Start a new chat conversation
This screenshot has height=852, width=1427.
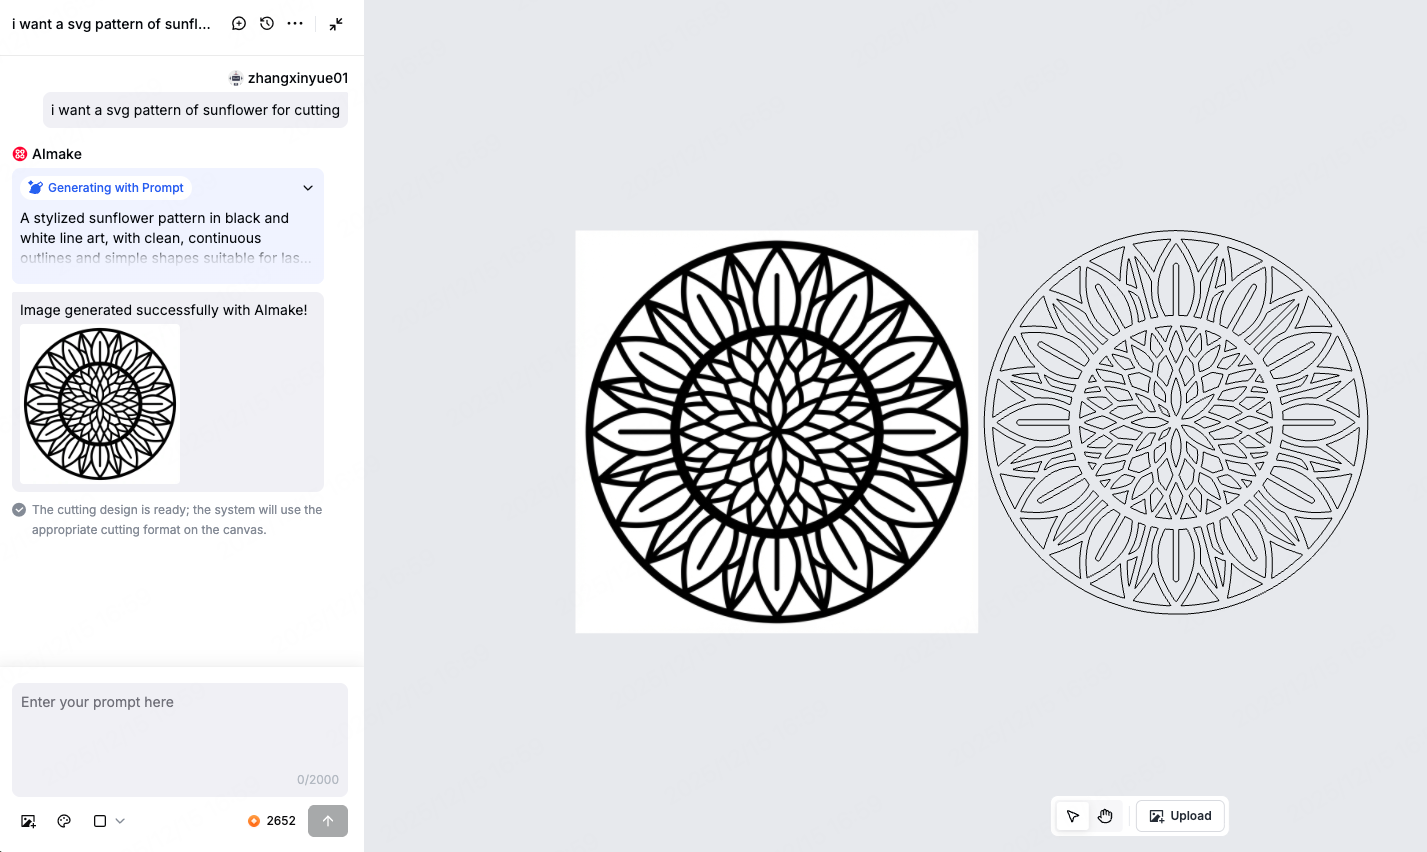pyautogui.click(x=239, y=24)
